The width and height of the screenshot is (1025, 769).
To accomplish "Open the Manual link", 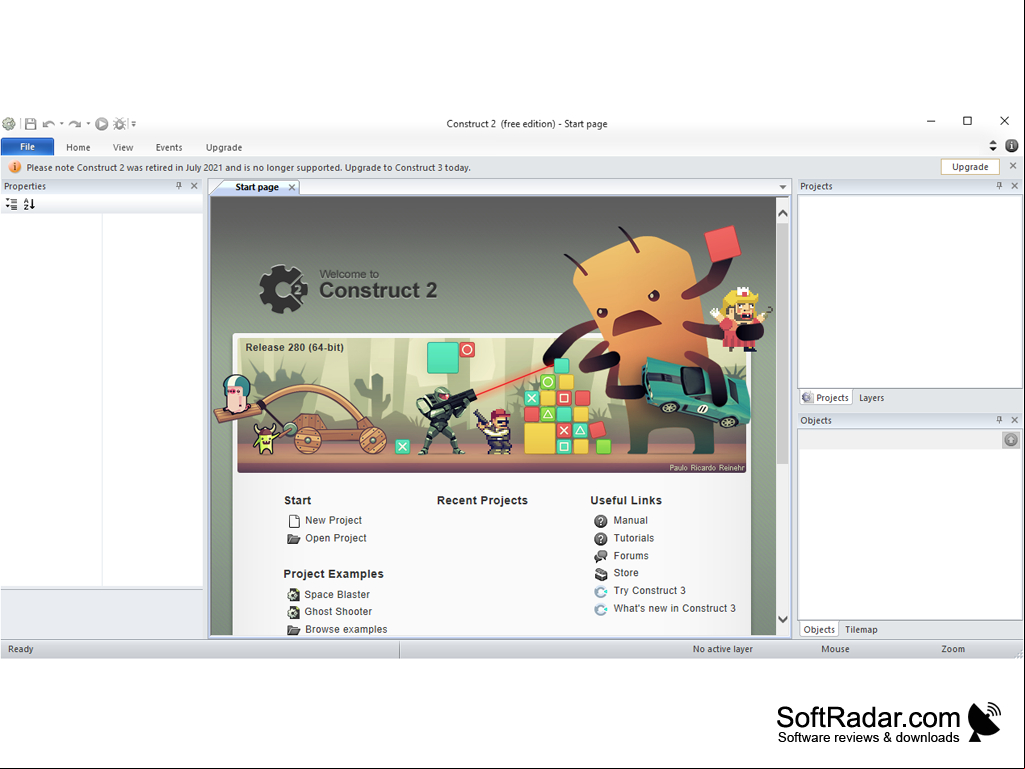I will click(630, 521).
